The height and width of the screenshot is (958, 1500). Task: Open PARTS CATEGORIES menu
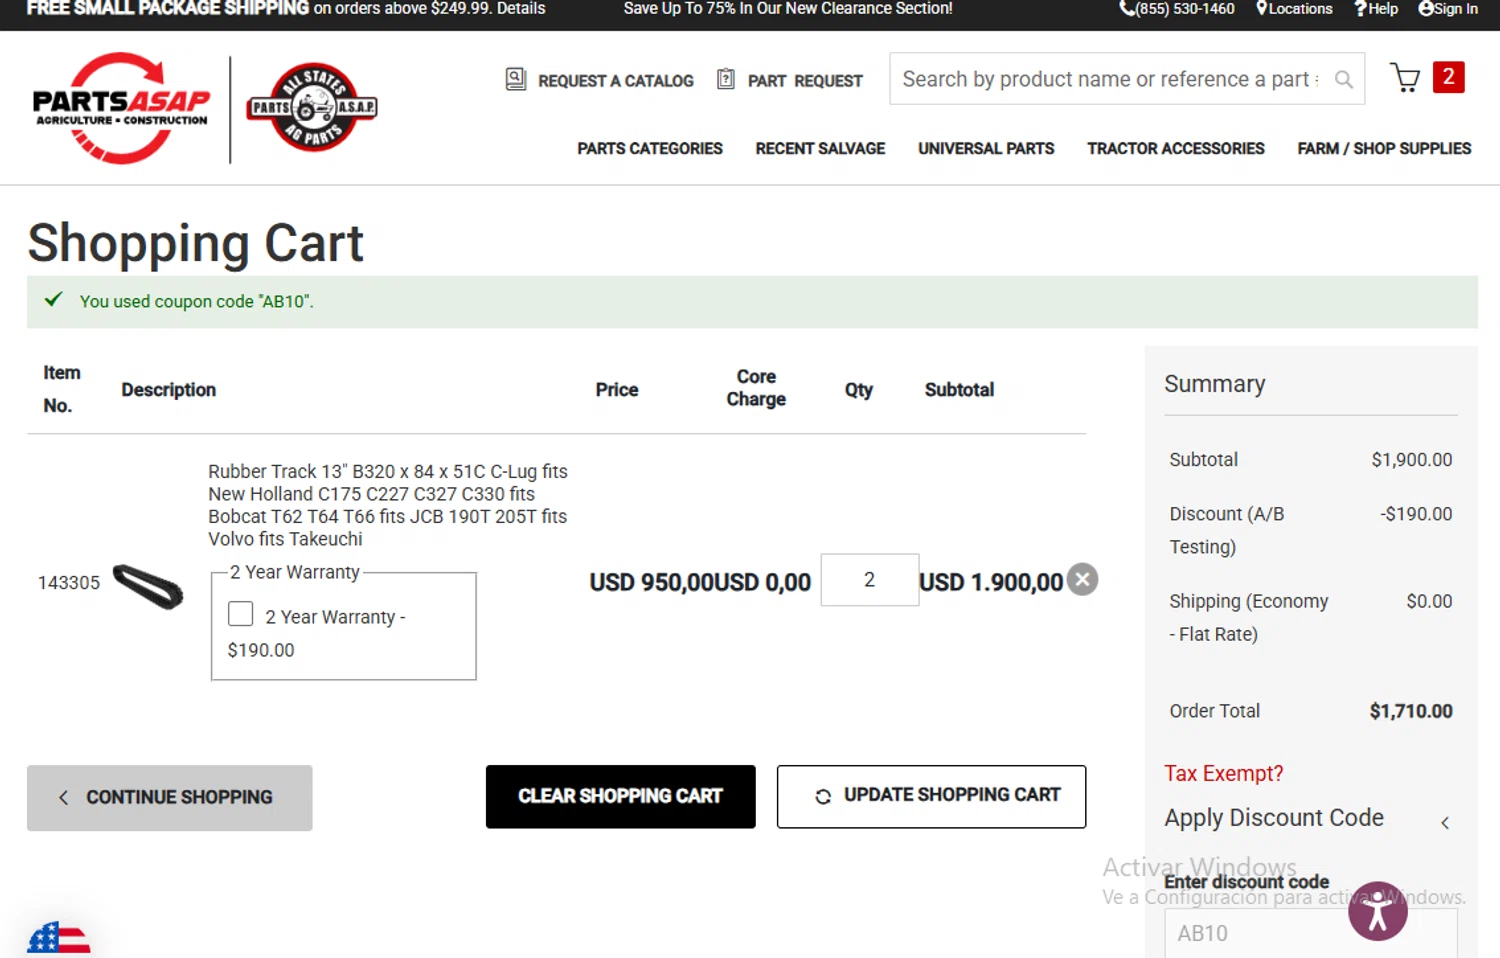pyautogui.click(x=650, y=149)
